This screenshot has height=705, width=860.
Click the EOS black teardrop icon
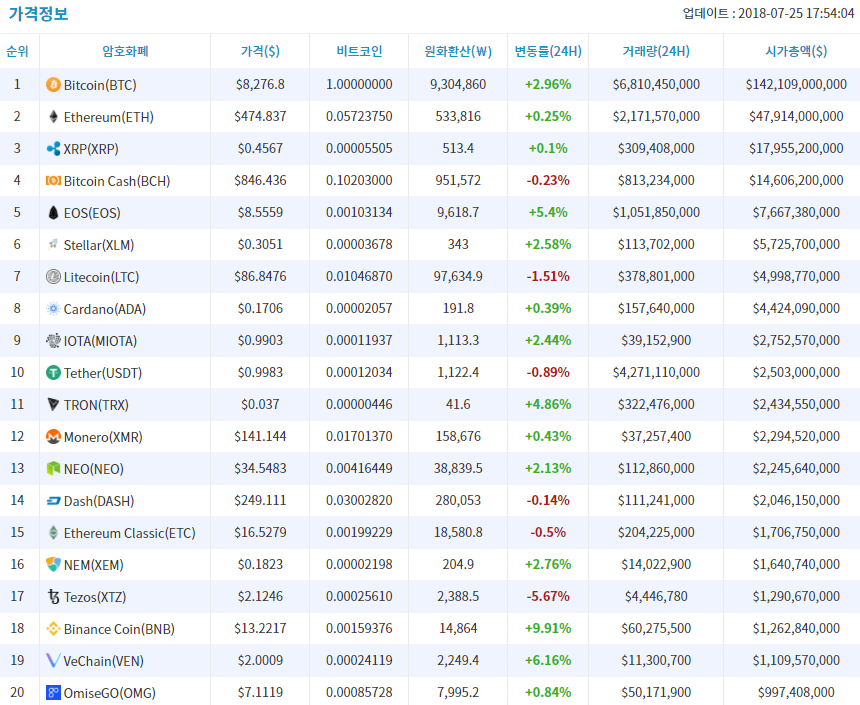point(53,212)
